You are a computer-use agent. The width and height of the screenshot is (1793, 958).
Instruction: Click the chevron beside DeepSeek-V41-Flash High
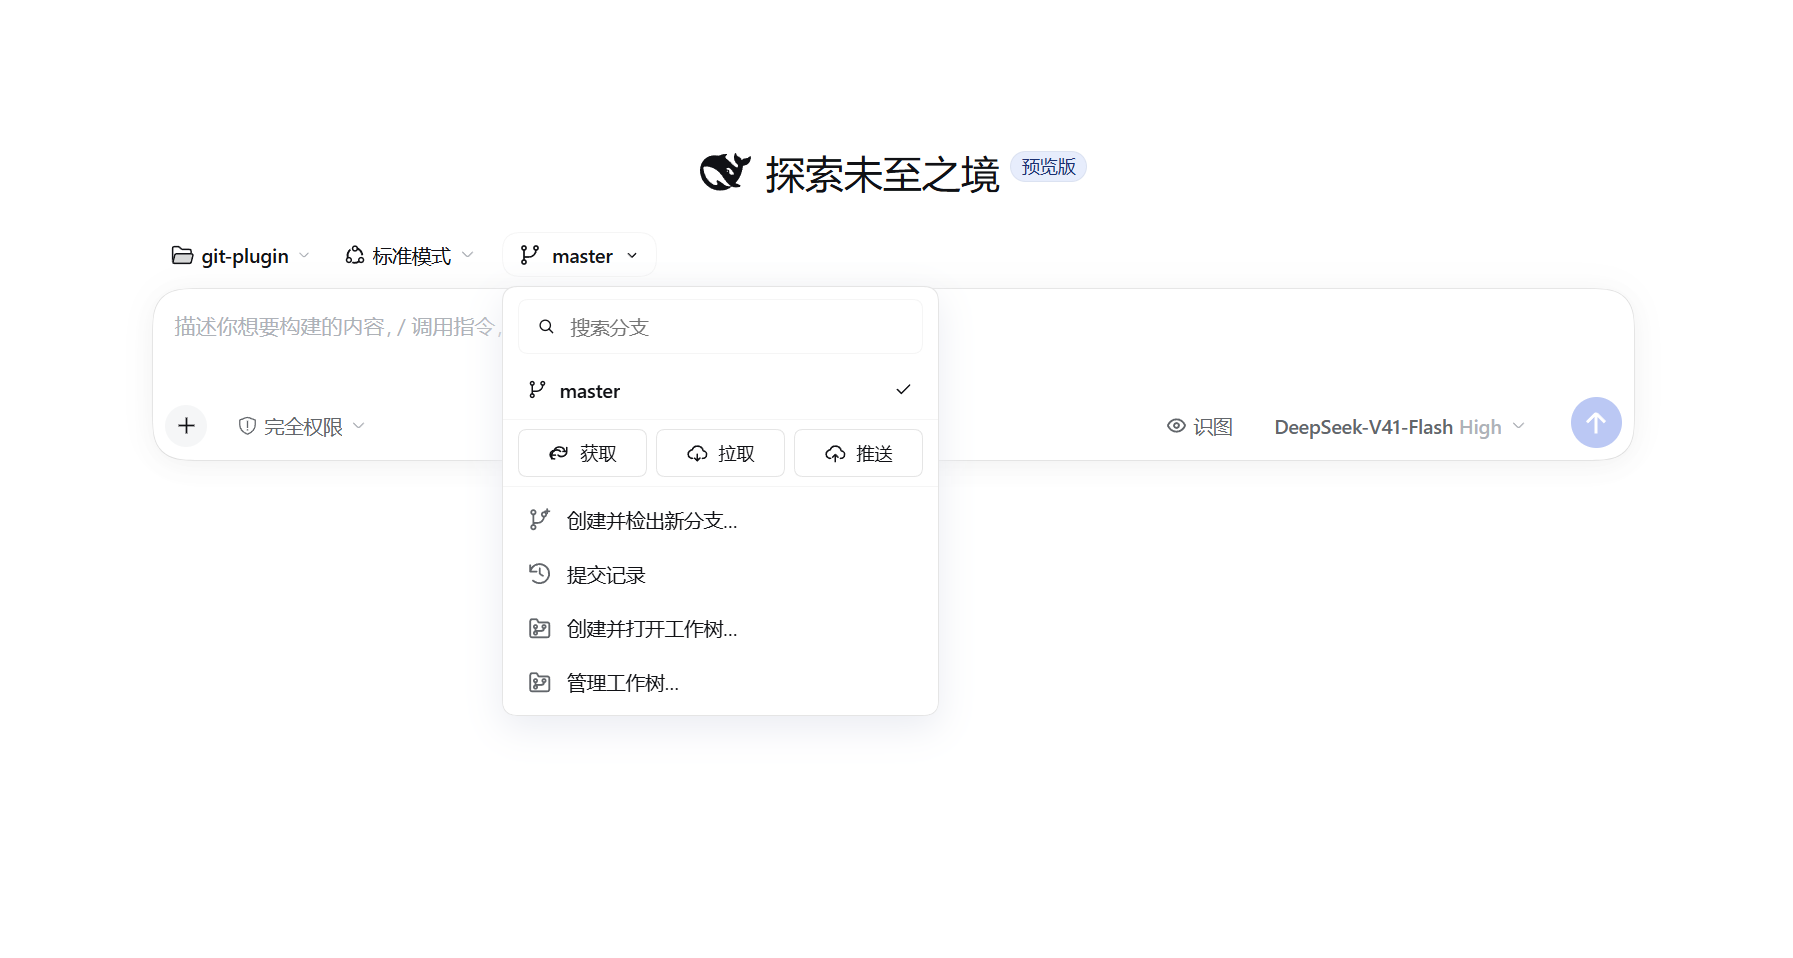(x=1518, y=426)
